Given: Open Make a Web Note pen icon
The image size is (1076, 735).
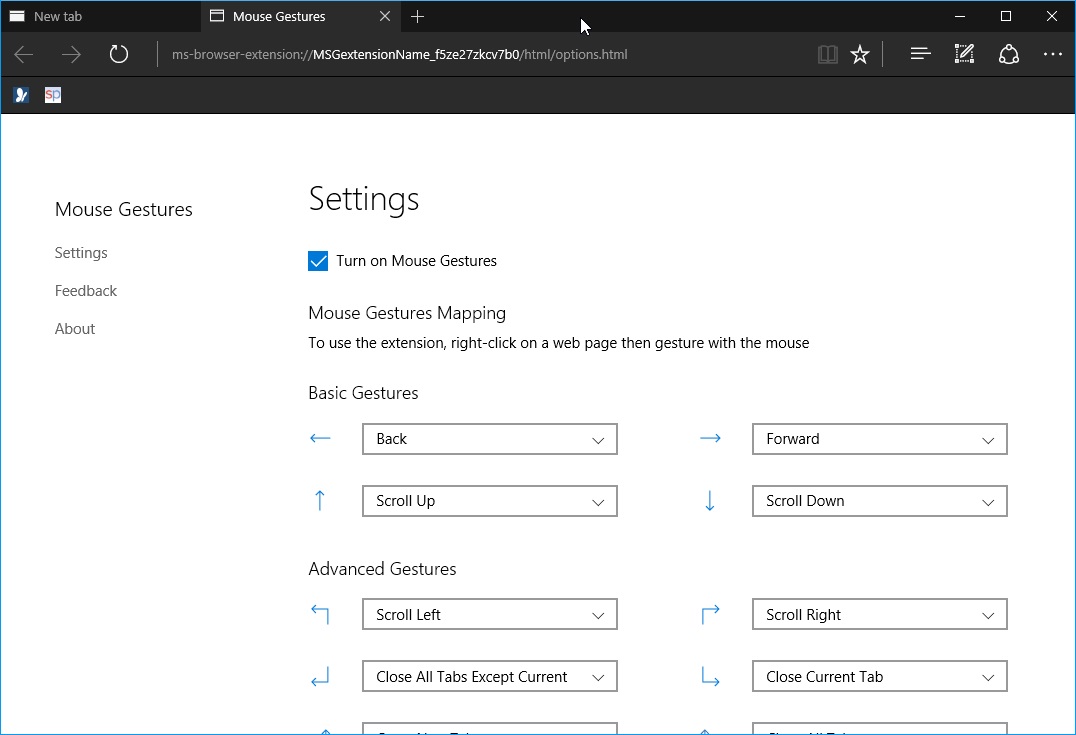Looking at the screenshot, I should pos(964,54).
